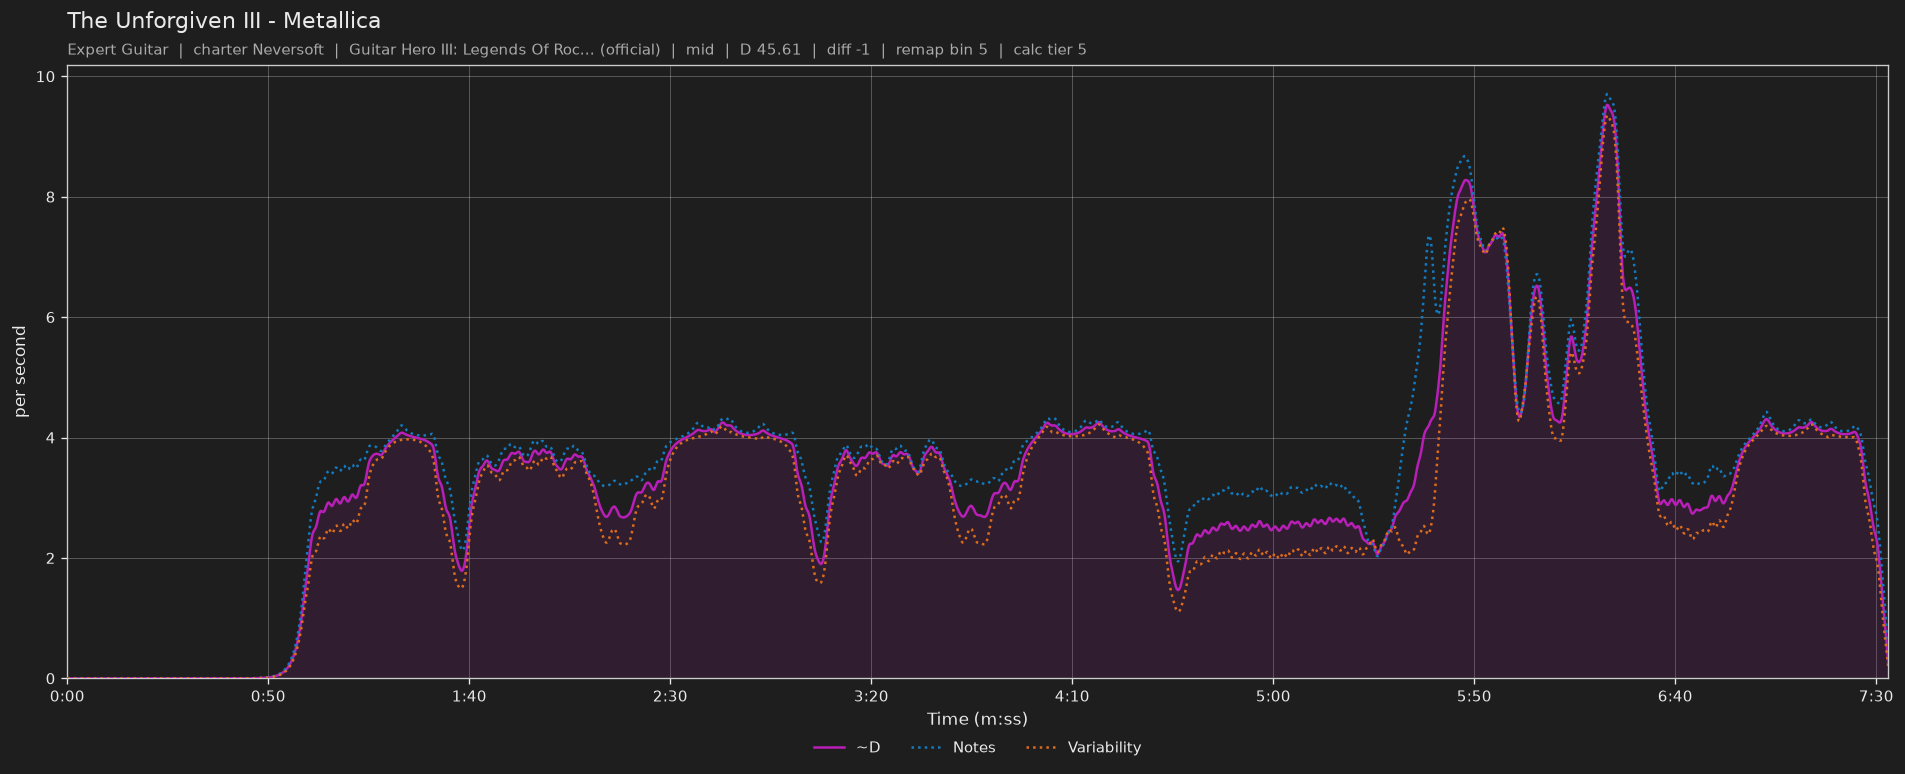This screenshot has width=1905, height=774.
Task: Click the '5:50' x-axis tick label
Action: [1474, 696]
